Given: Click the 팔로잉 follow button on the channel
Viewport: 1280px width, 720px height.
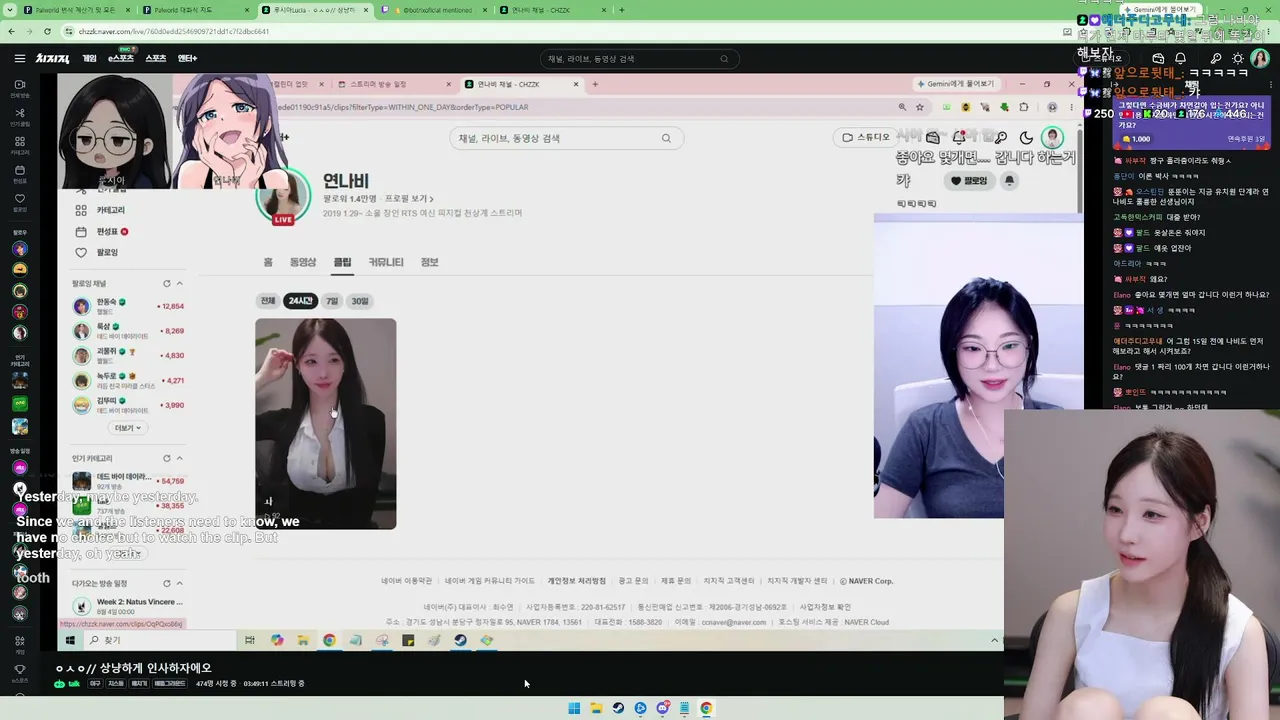Looking at the screenshot, I should tap(969, 181).
